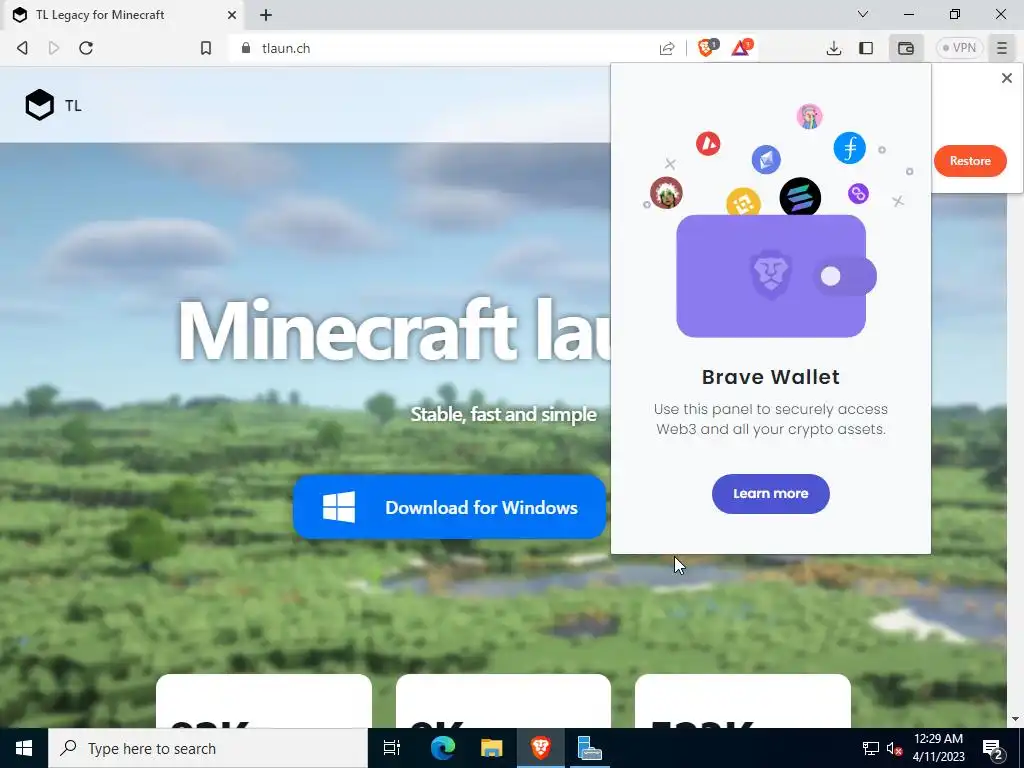This screenshot has height=768, width=1024.
Task: Open a new tab with the plus button
Action: tap(266, 15)
